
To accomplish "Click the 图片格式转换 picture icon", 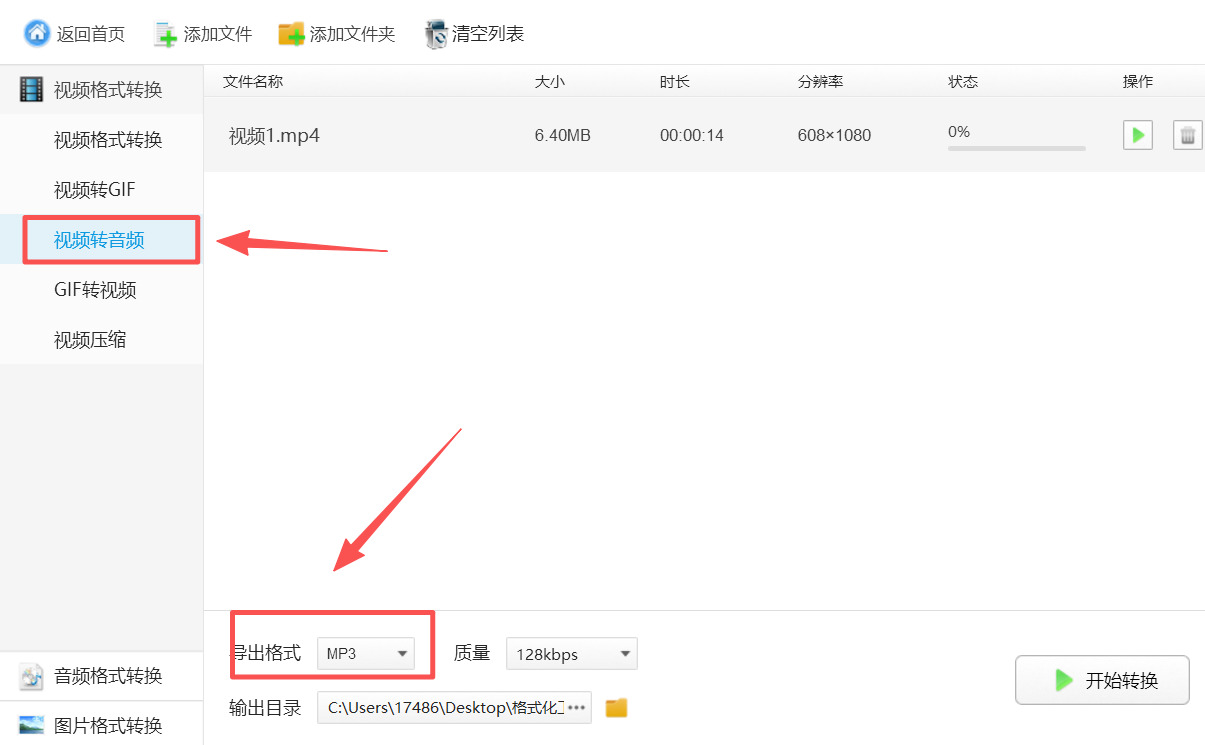I will (32, 725).
